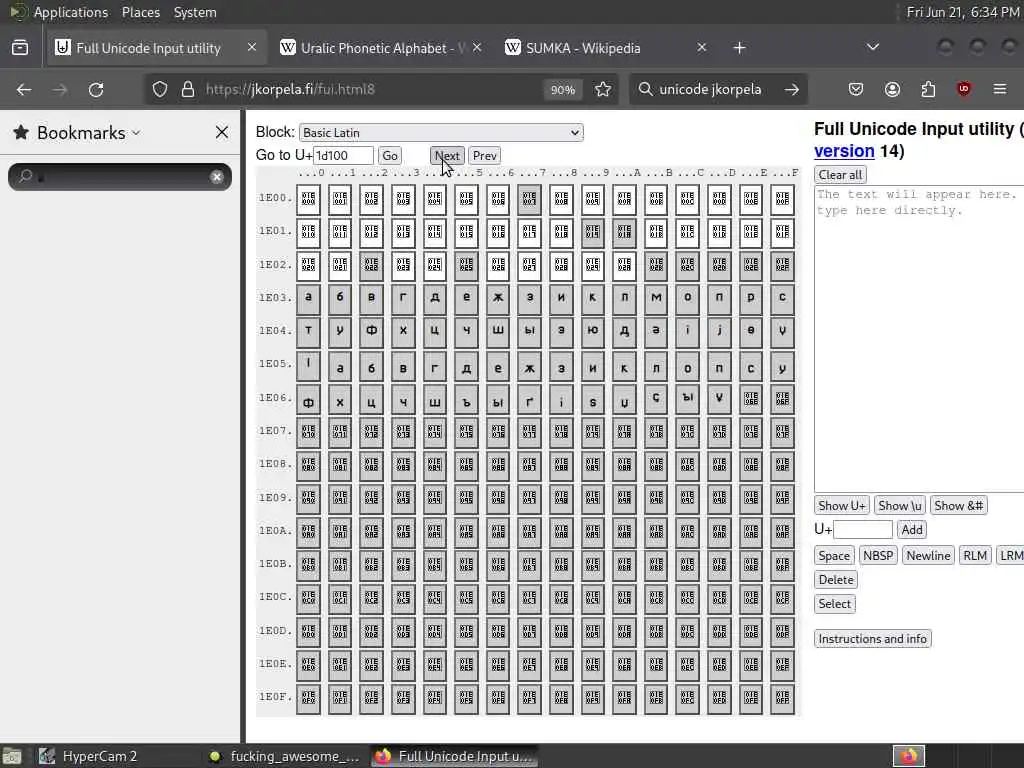Viewport: 1024px width, 768px height.
Task: Click the Show &# button
Action: (x=959, y=505)
